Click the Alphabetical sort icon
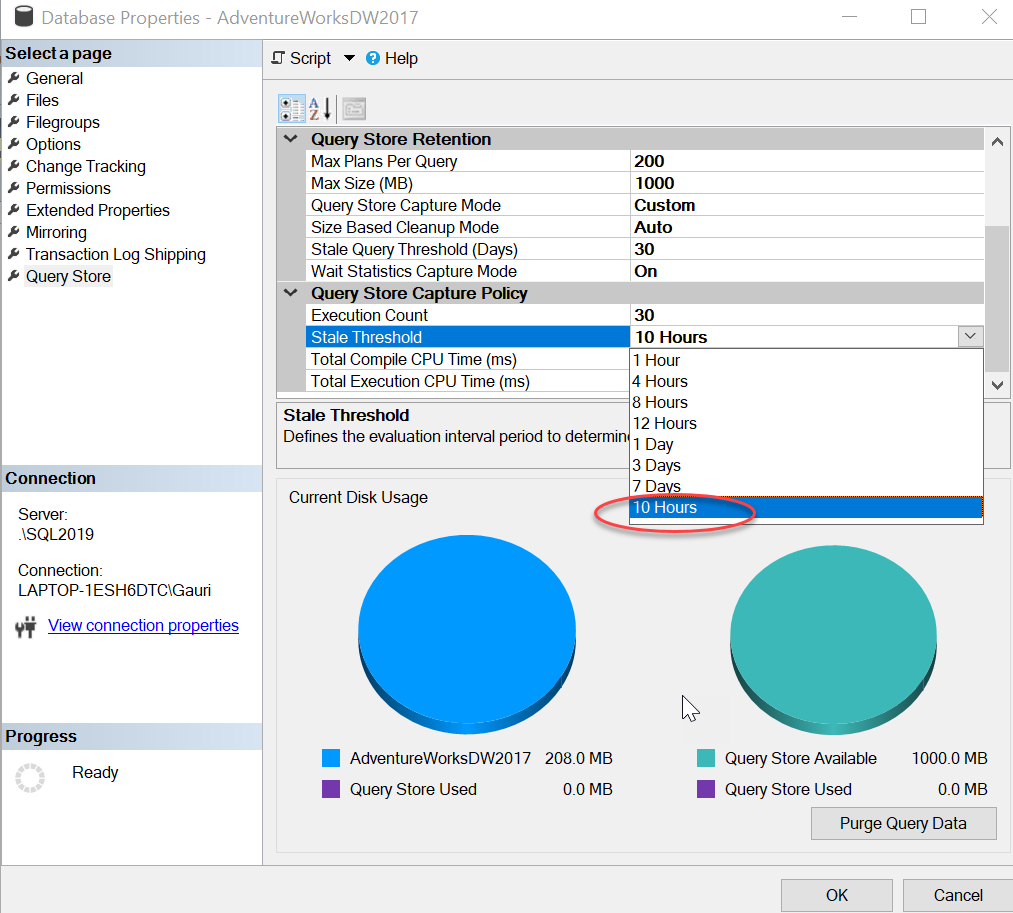 click(319, 108)
